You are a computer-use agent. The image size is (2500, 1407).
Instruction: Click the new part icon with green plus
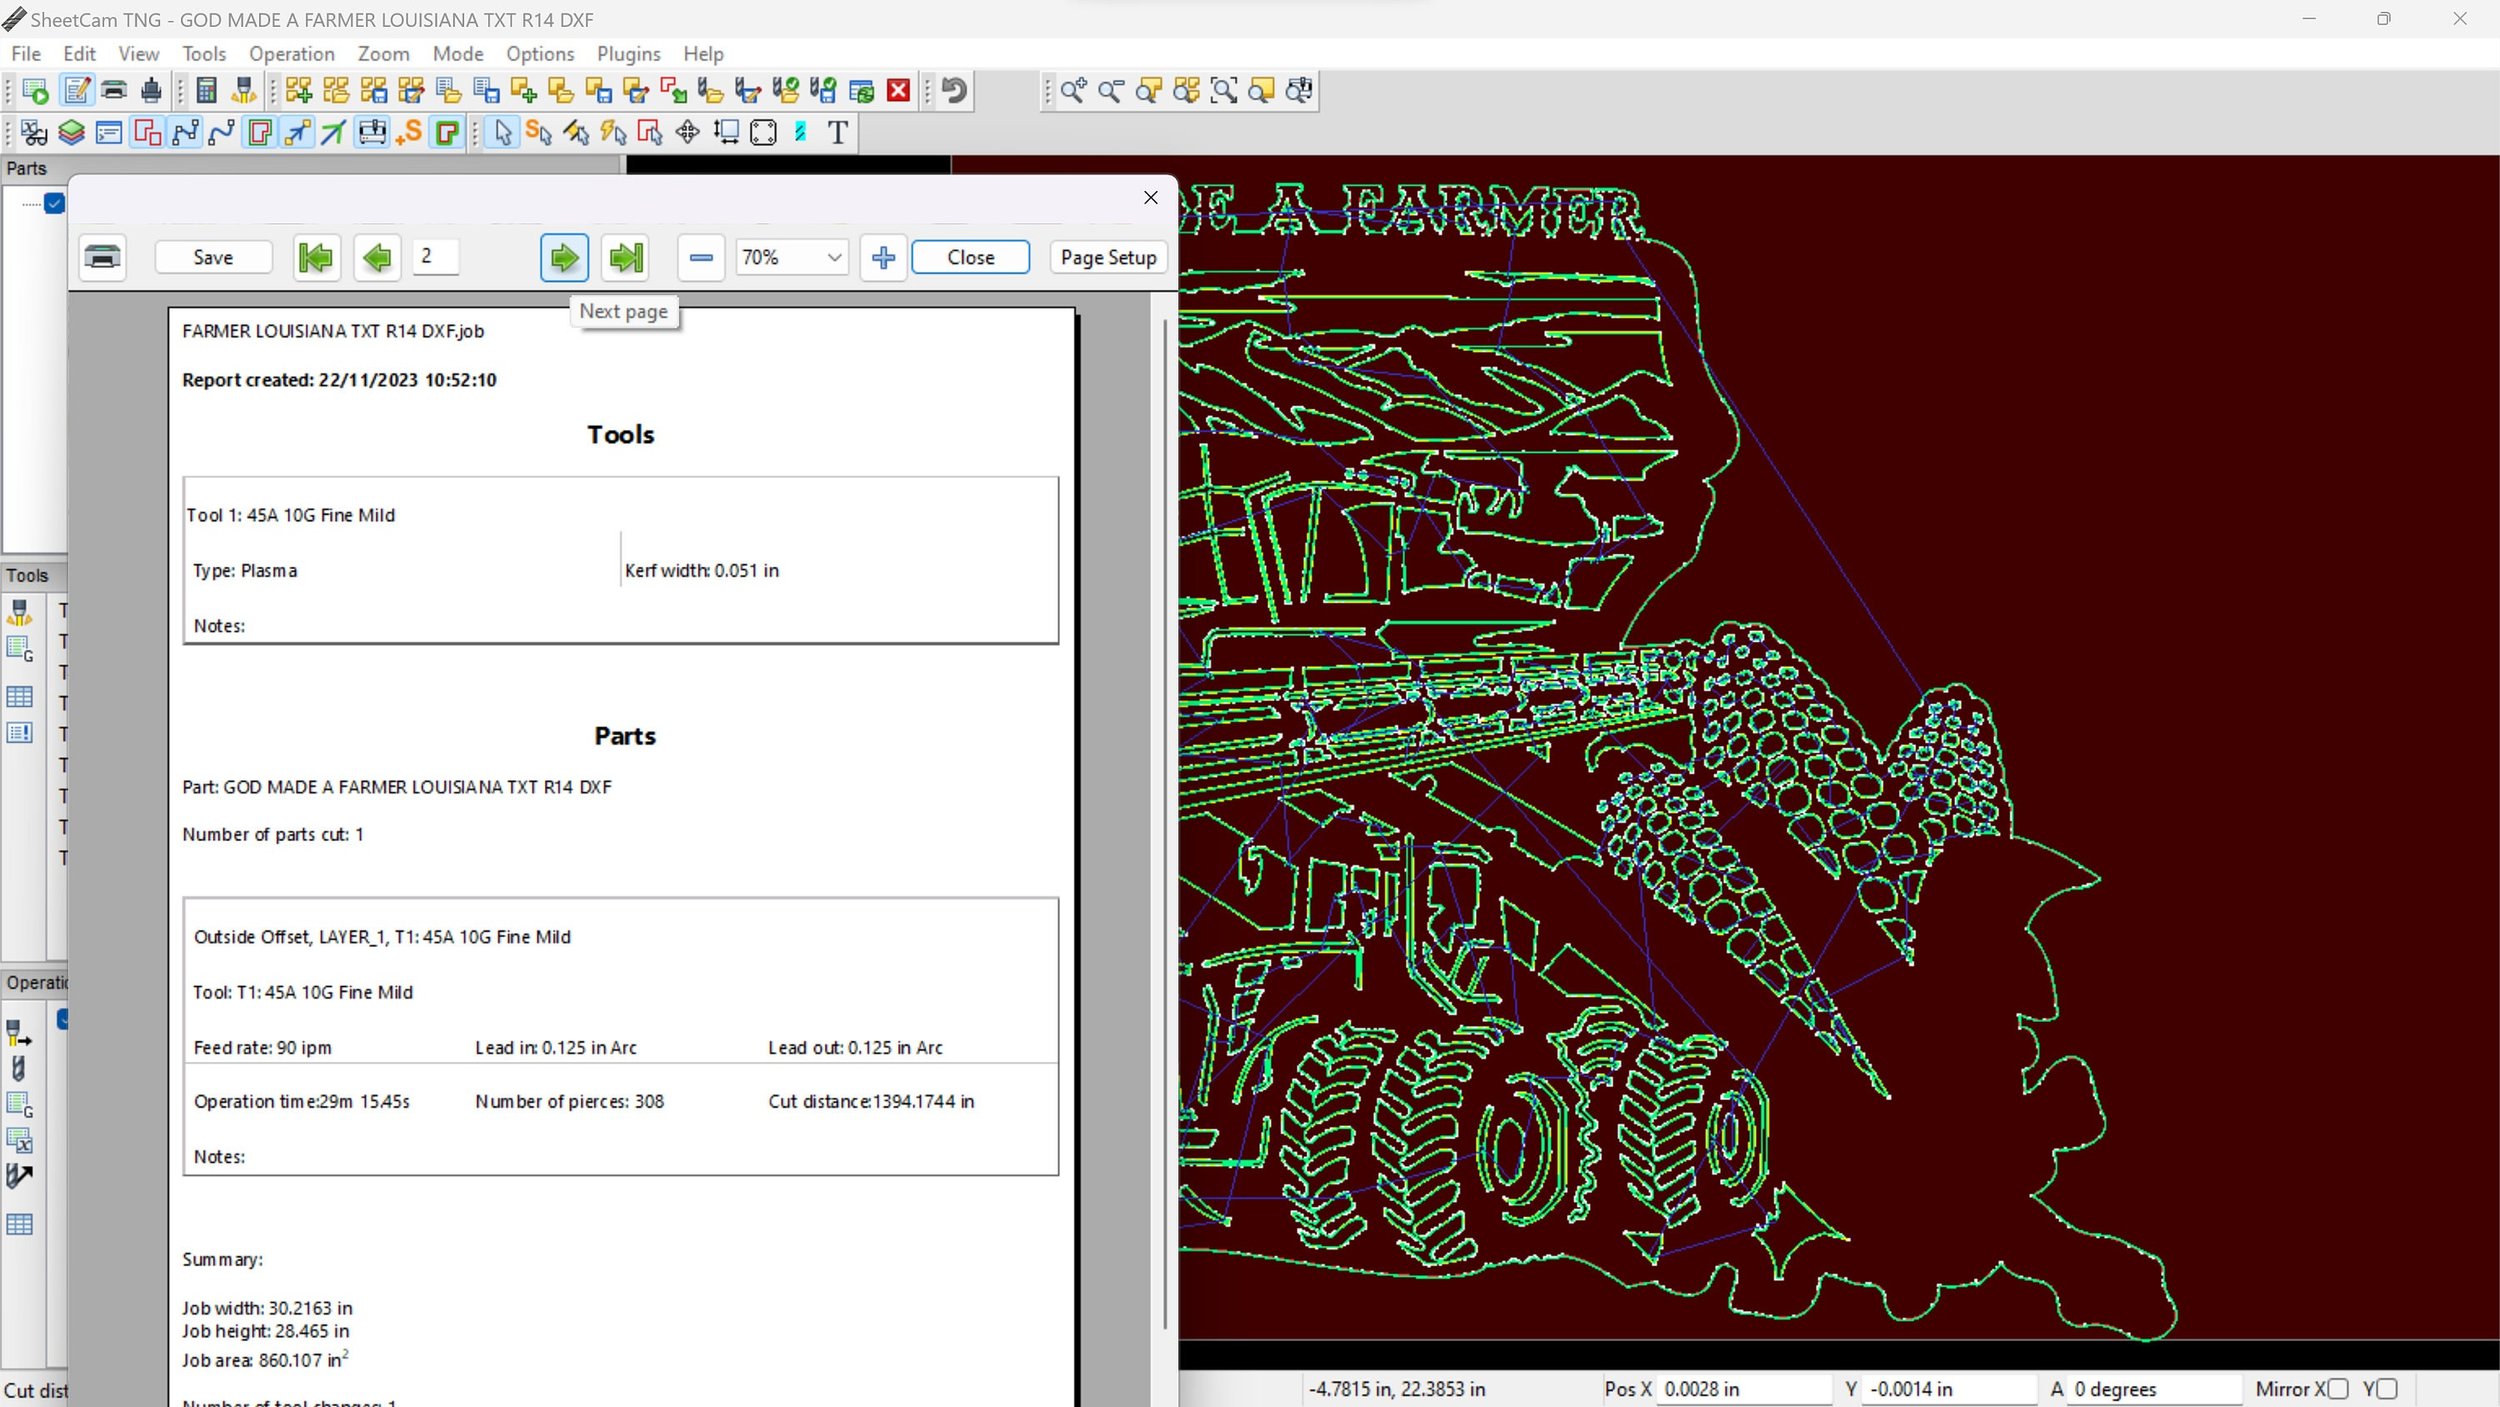point(524,91)
